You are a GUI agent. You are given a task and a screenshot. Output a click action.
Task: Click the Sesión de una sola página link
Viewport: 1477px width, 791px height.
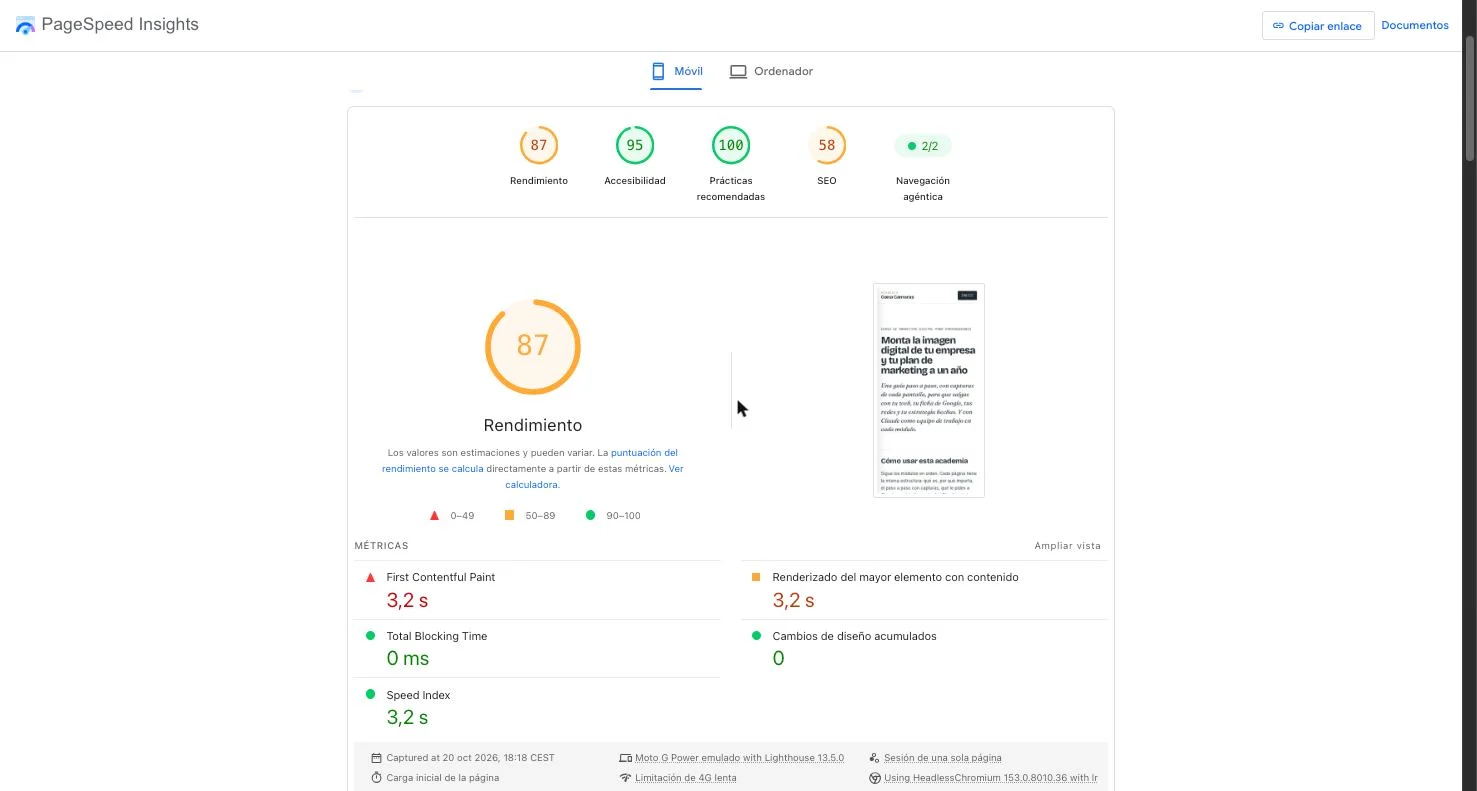click(942, 758)
